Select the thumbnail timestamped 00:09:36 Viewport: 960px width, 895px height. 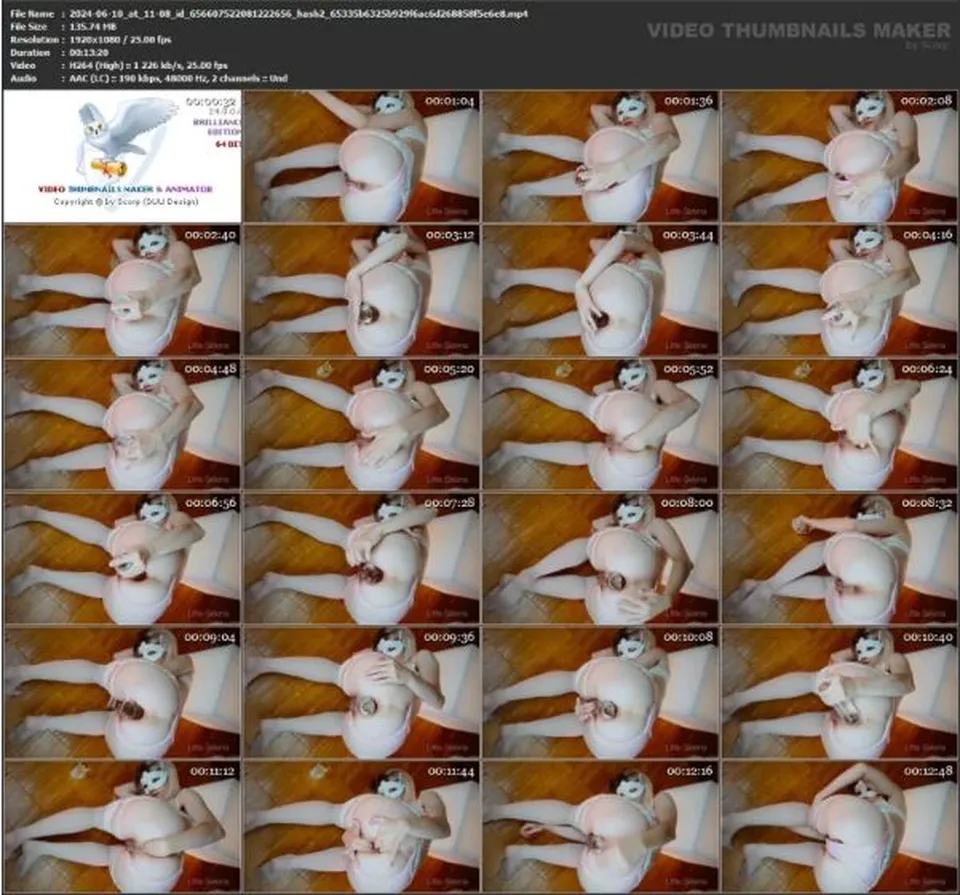pyautogui.click(x=362, y=692)
